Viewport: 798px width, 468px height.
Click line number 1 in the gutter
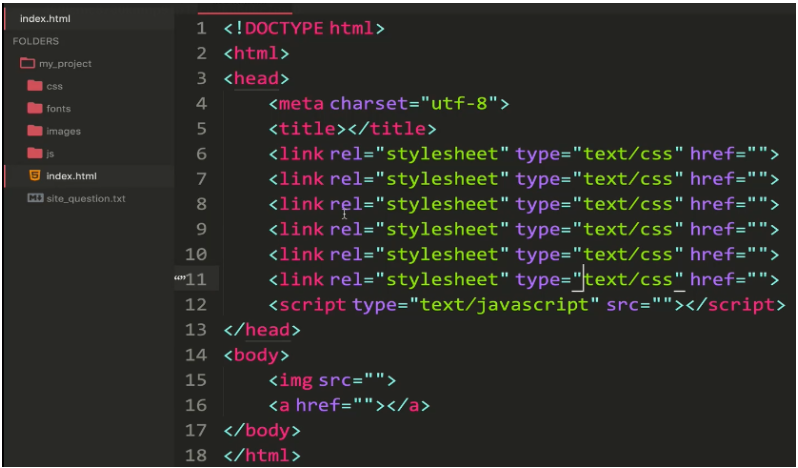[x=202, y=28]
